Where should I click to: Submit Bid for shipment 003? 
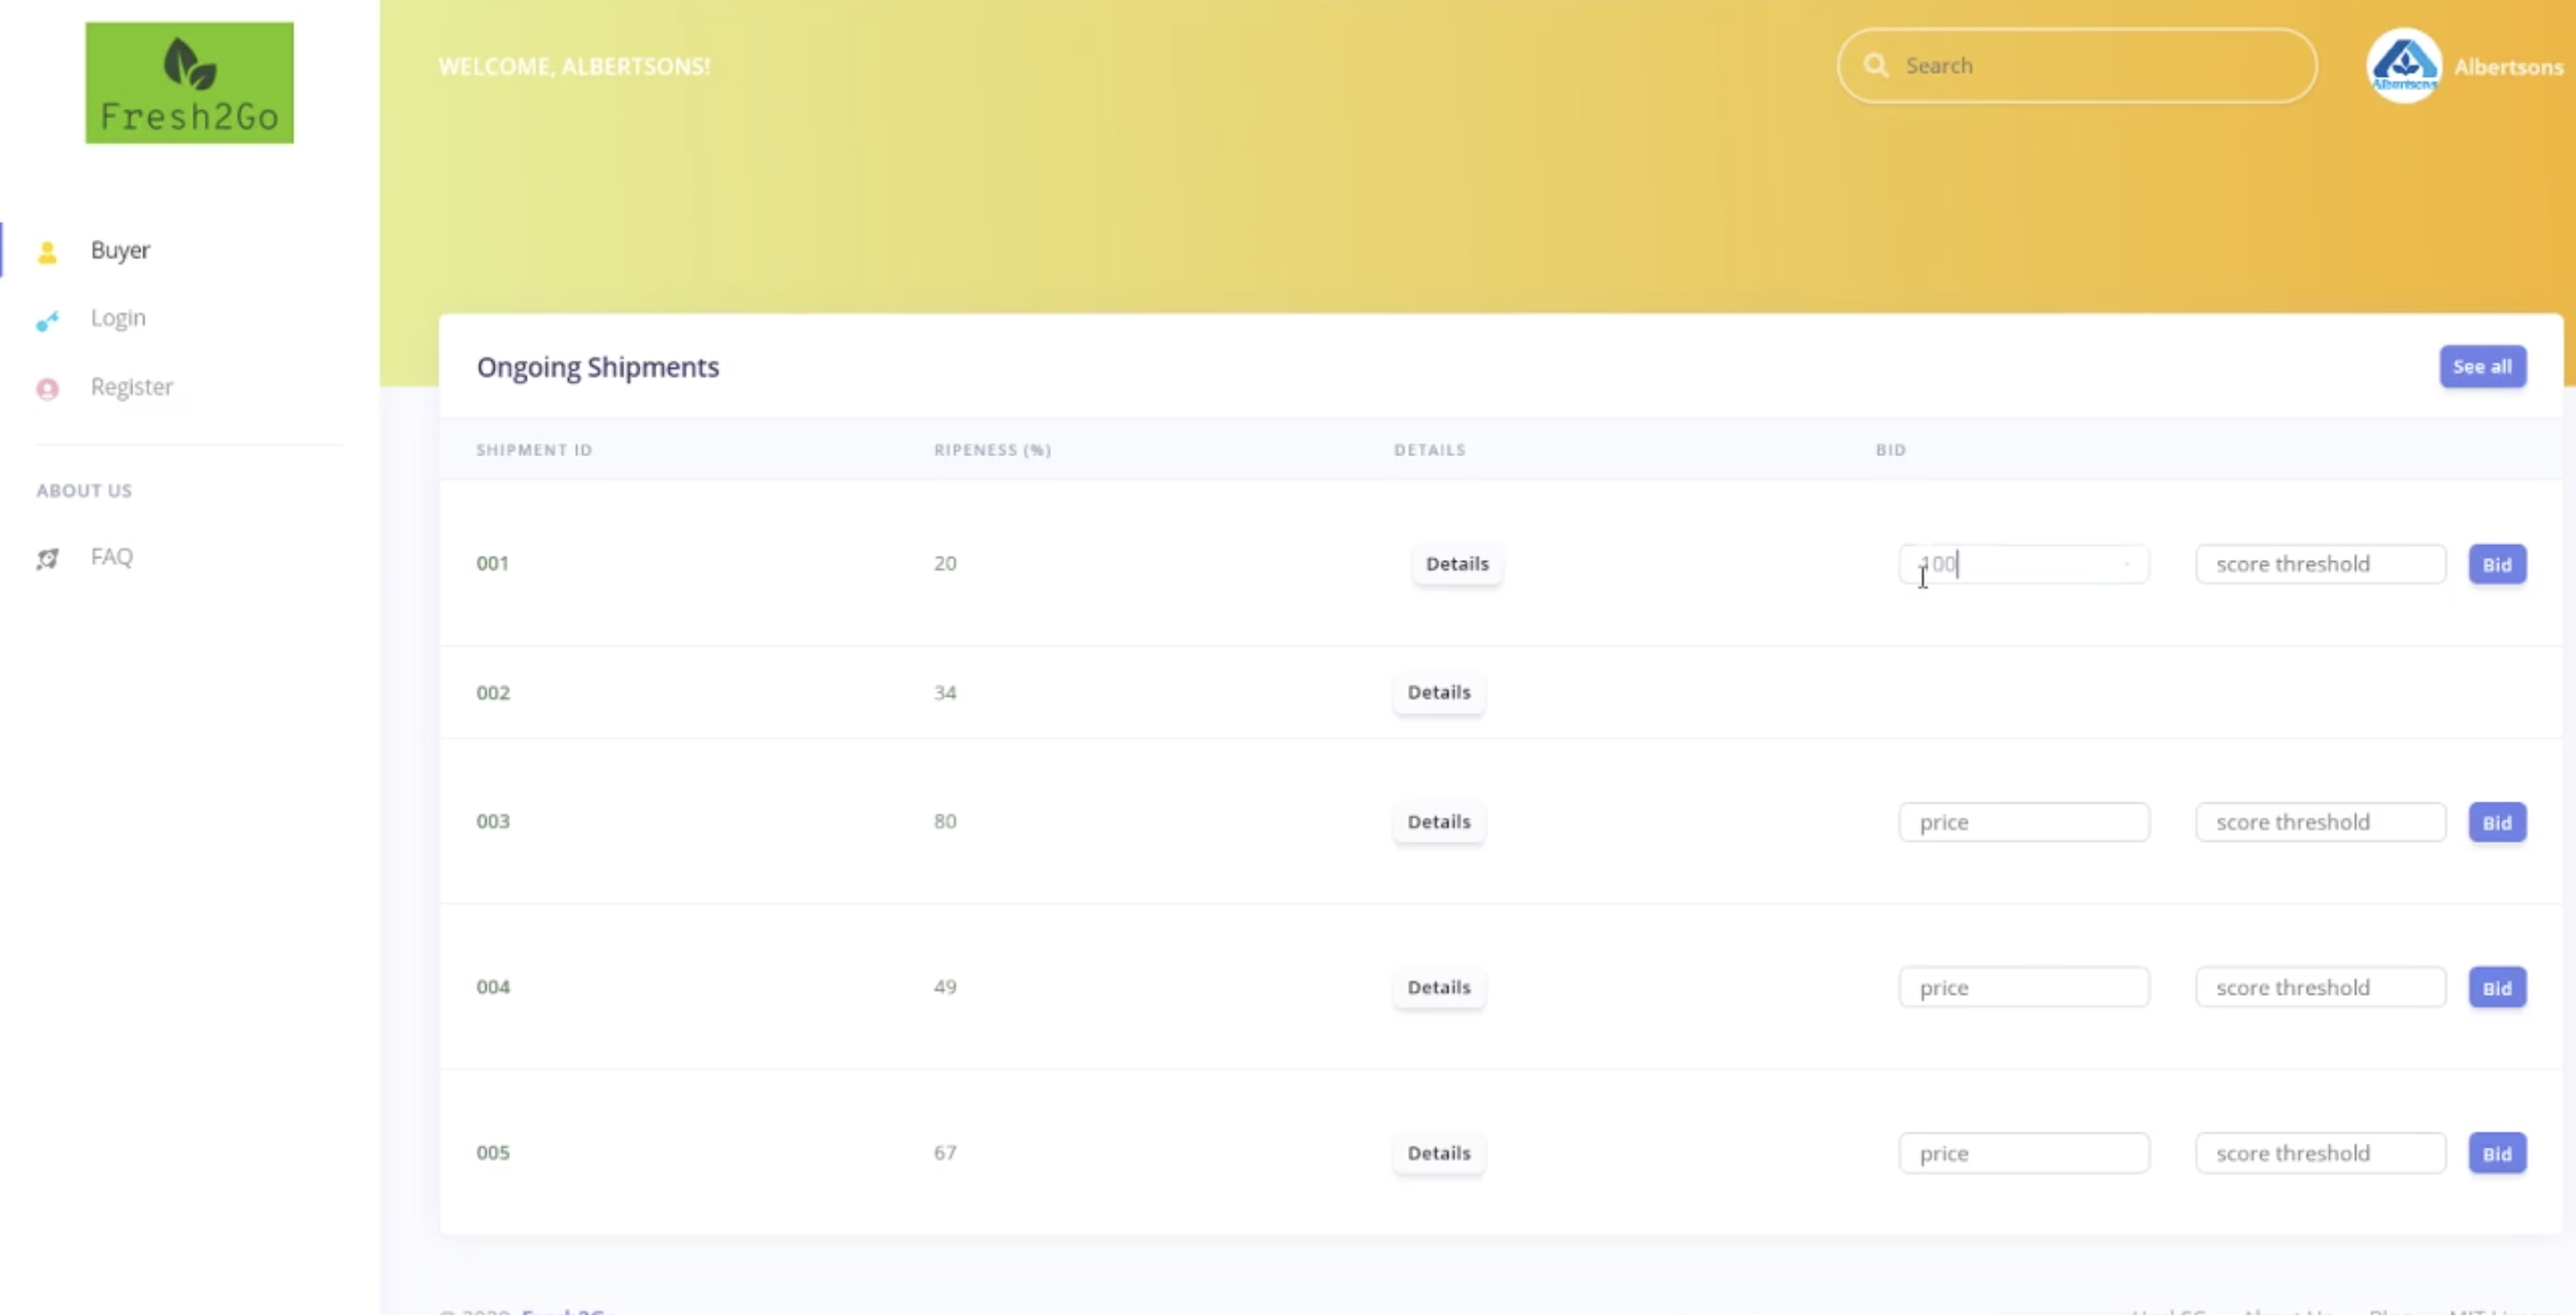pos(2496,823)
